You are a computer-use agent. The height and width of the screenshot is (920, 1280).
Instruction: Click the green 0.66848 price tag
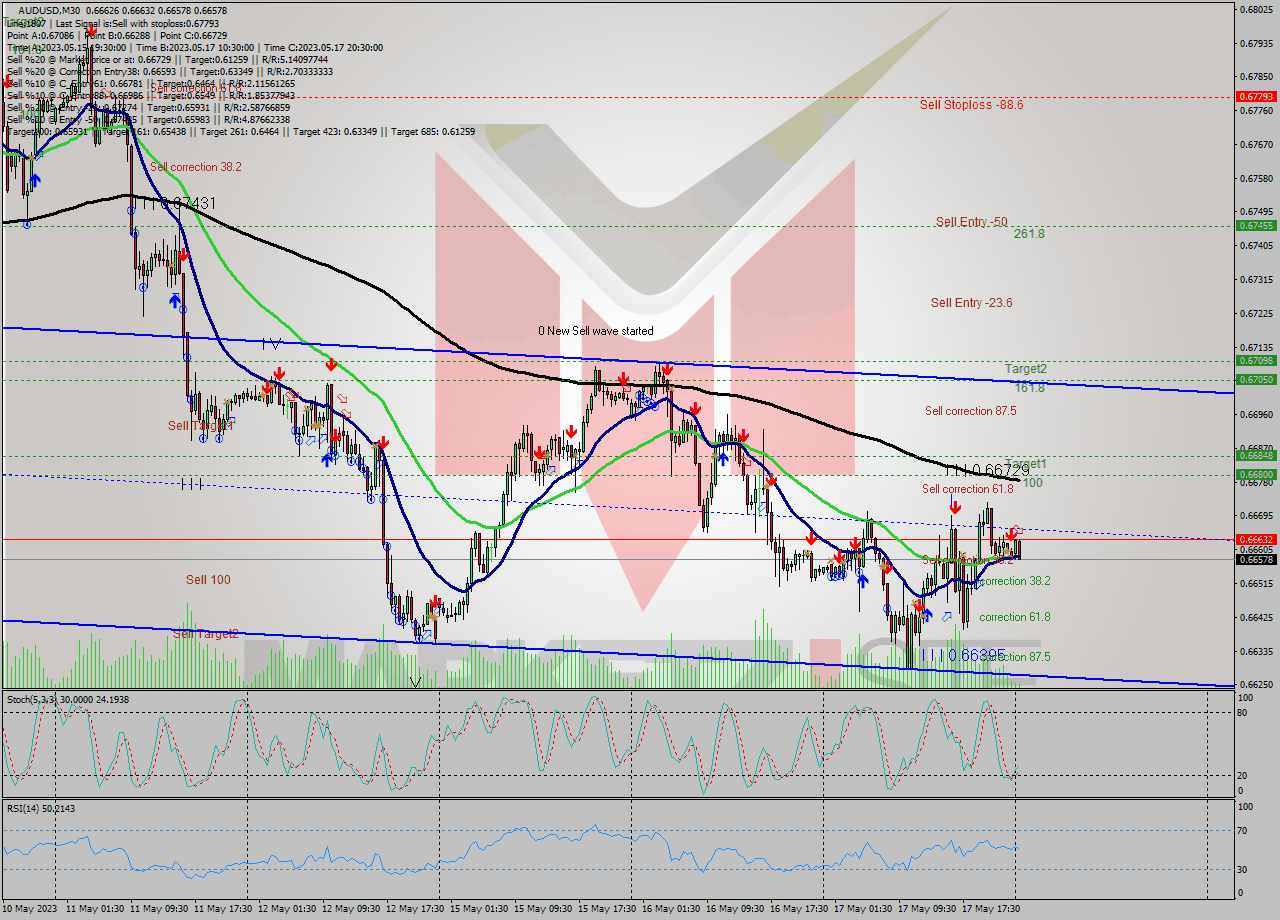(1256, 456)
